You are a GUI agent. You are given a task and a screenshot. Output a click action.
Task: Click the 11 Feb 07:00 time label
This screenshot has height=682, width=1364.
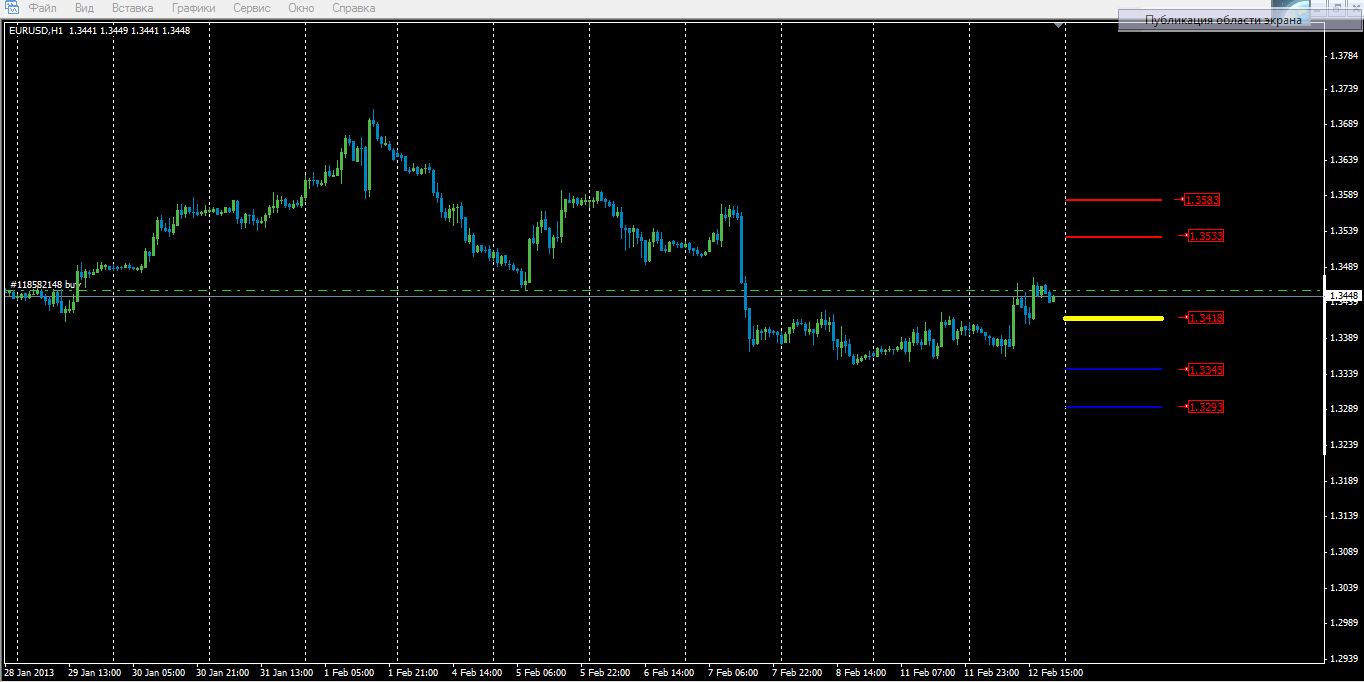[x=927, y=673]
